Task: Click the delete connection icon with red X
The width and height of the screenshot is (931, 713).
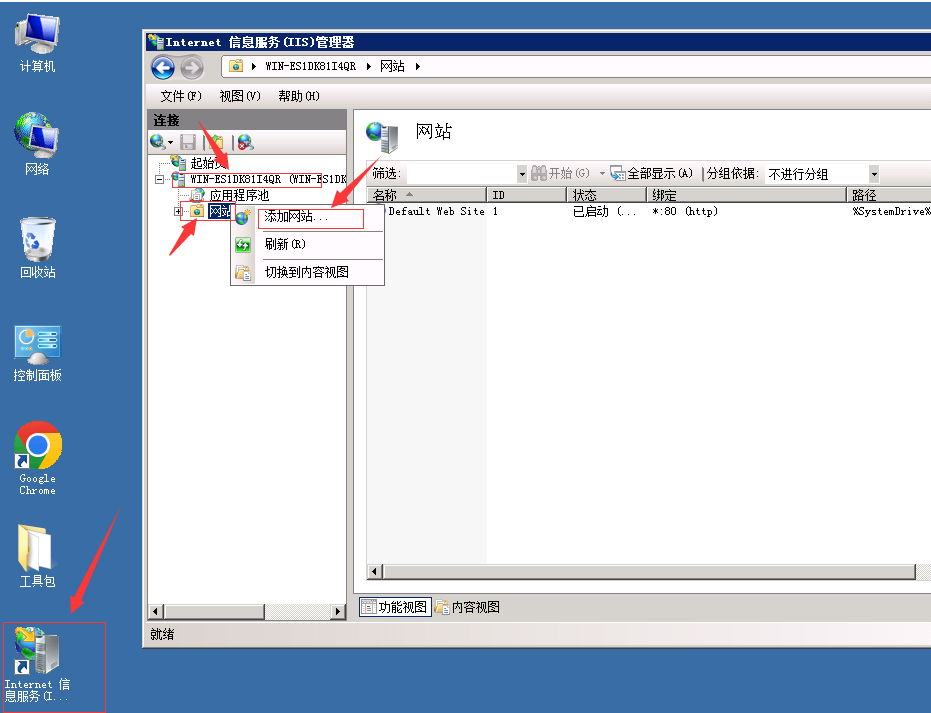Action: [x=245, y=142]
